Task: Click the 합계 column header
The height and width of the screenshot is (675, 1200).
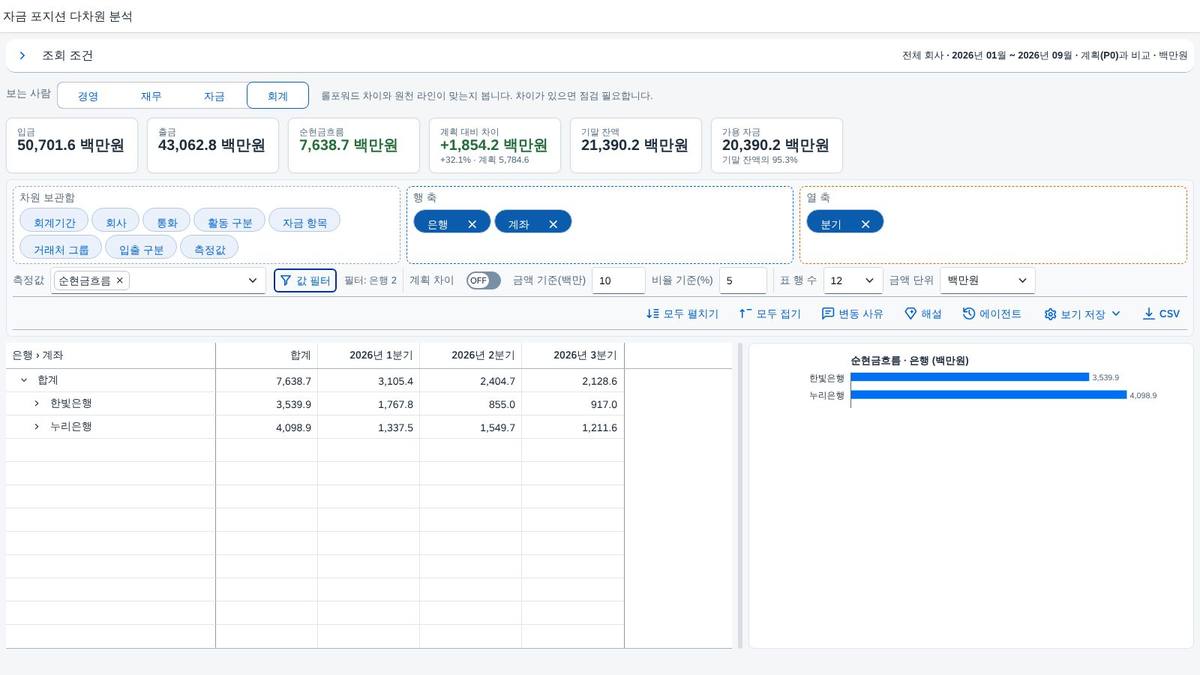Action: (x=266, y=355)
